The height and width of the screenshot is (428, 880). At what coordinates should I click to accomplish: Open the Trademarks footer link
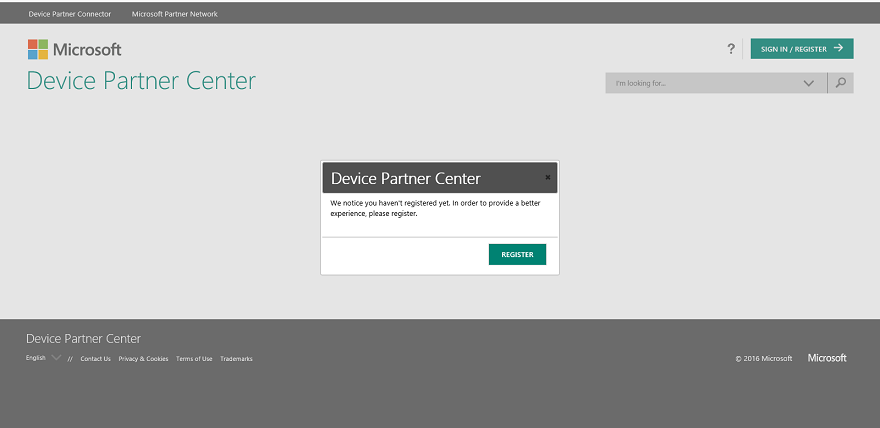(x=236, y=359)
